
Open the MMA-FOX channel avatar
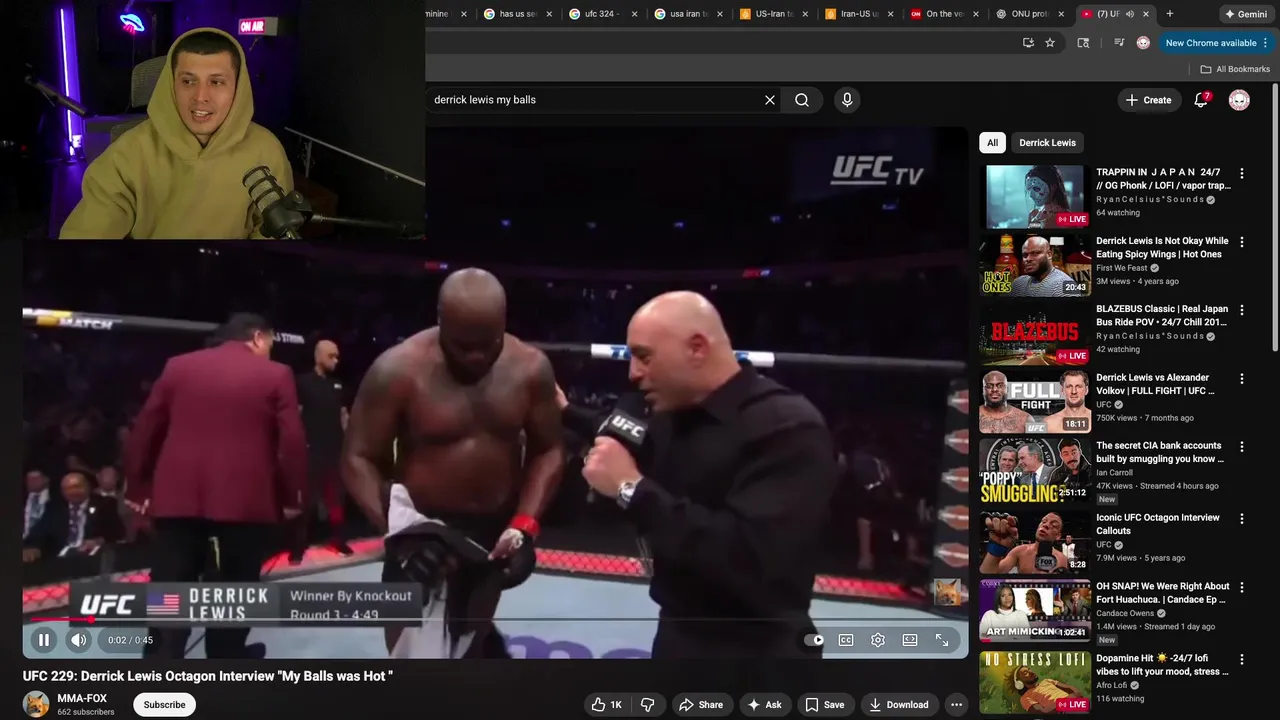point(36,704)
